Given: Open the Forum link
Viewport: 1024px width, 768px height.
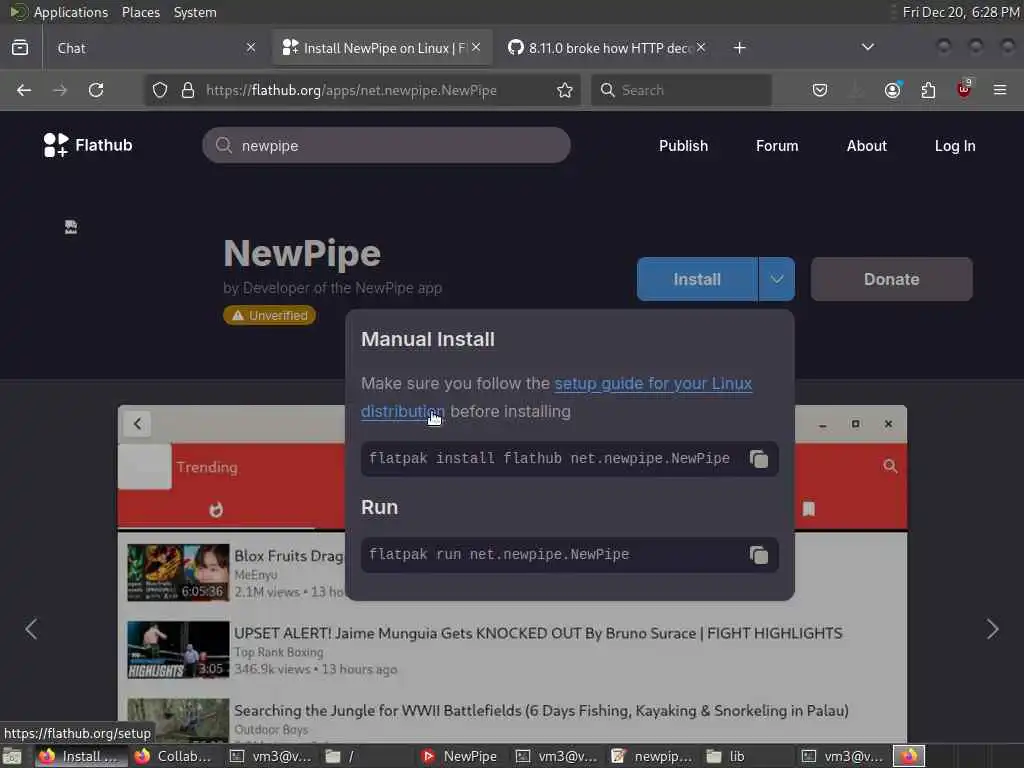Looking at the screenshot, I should click(x=776, y=146).
